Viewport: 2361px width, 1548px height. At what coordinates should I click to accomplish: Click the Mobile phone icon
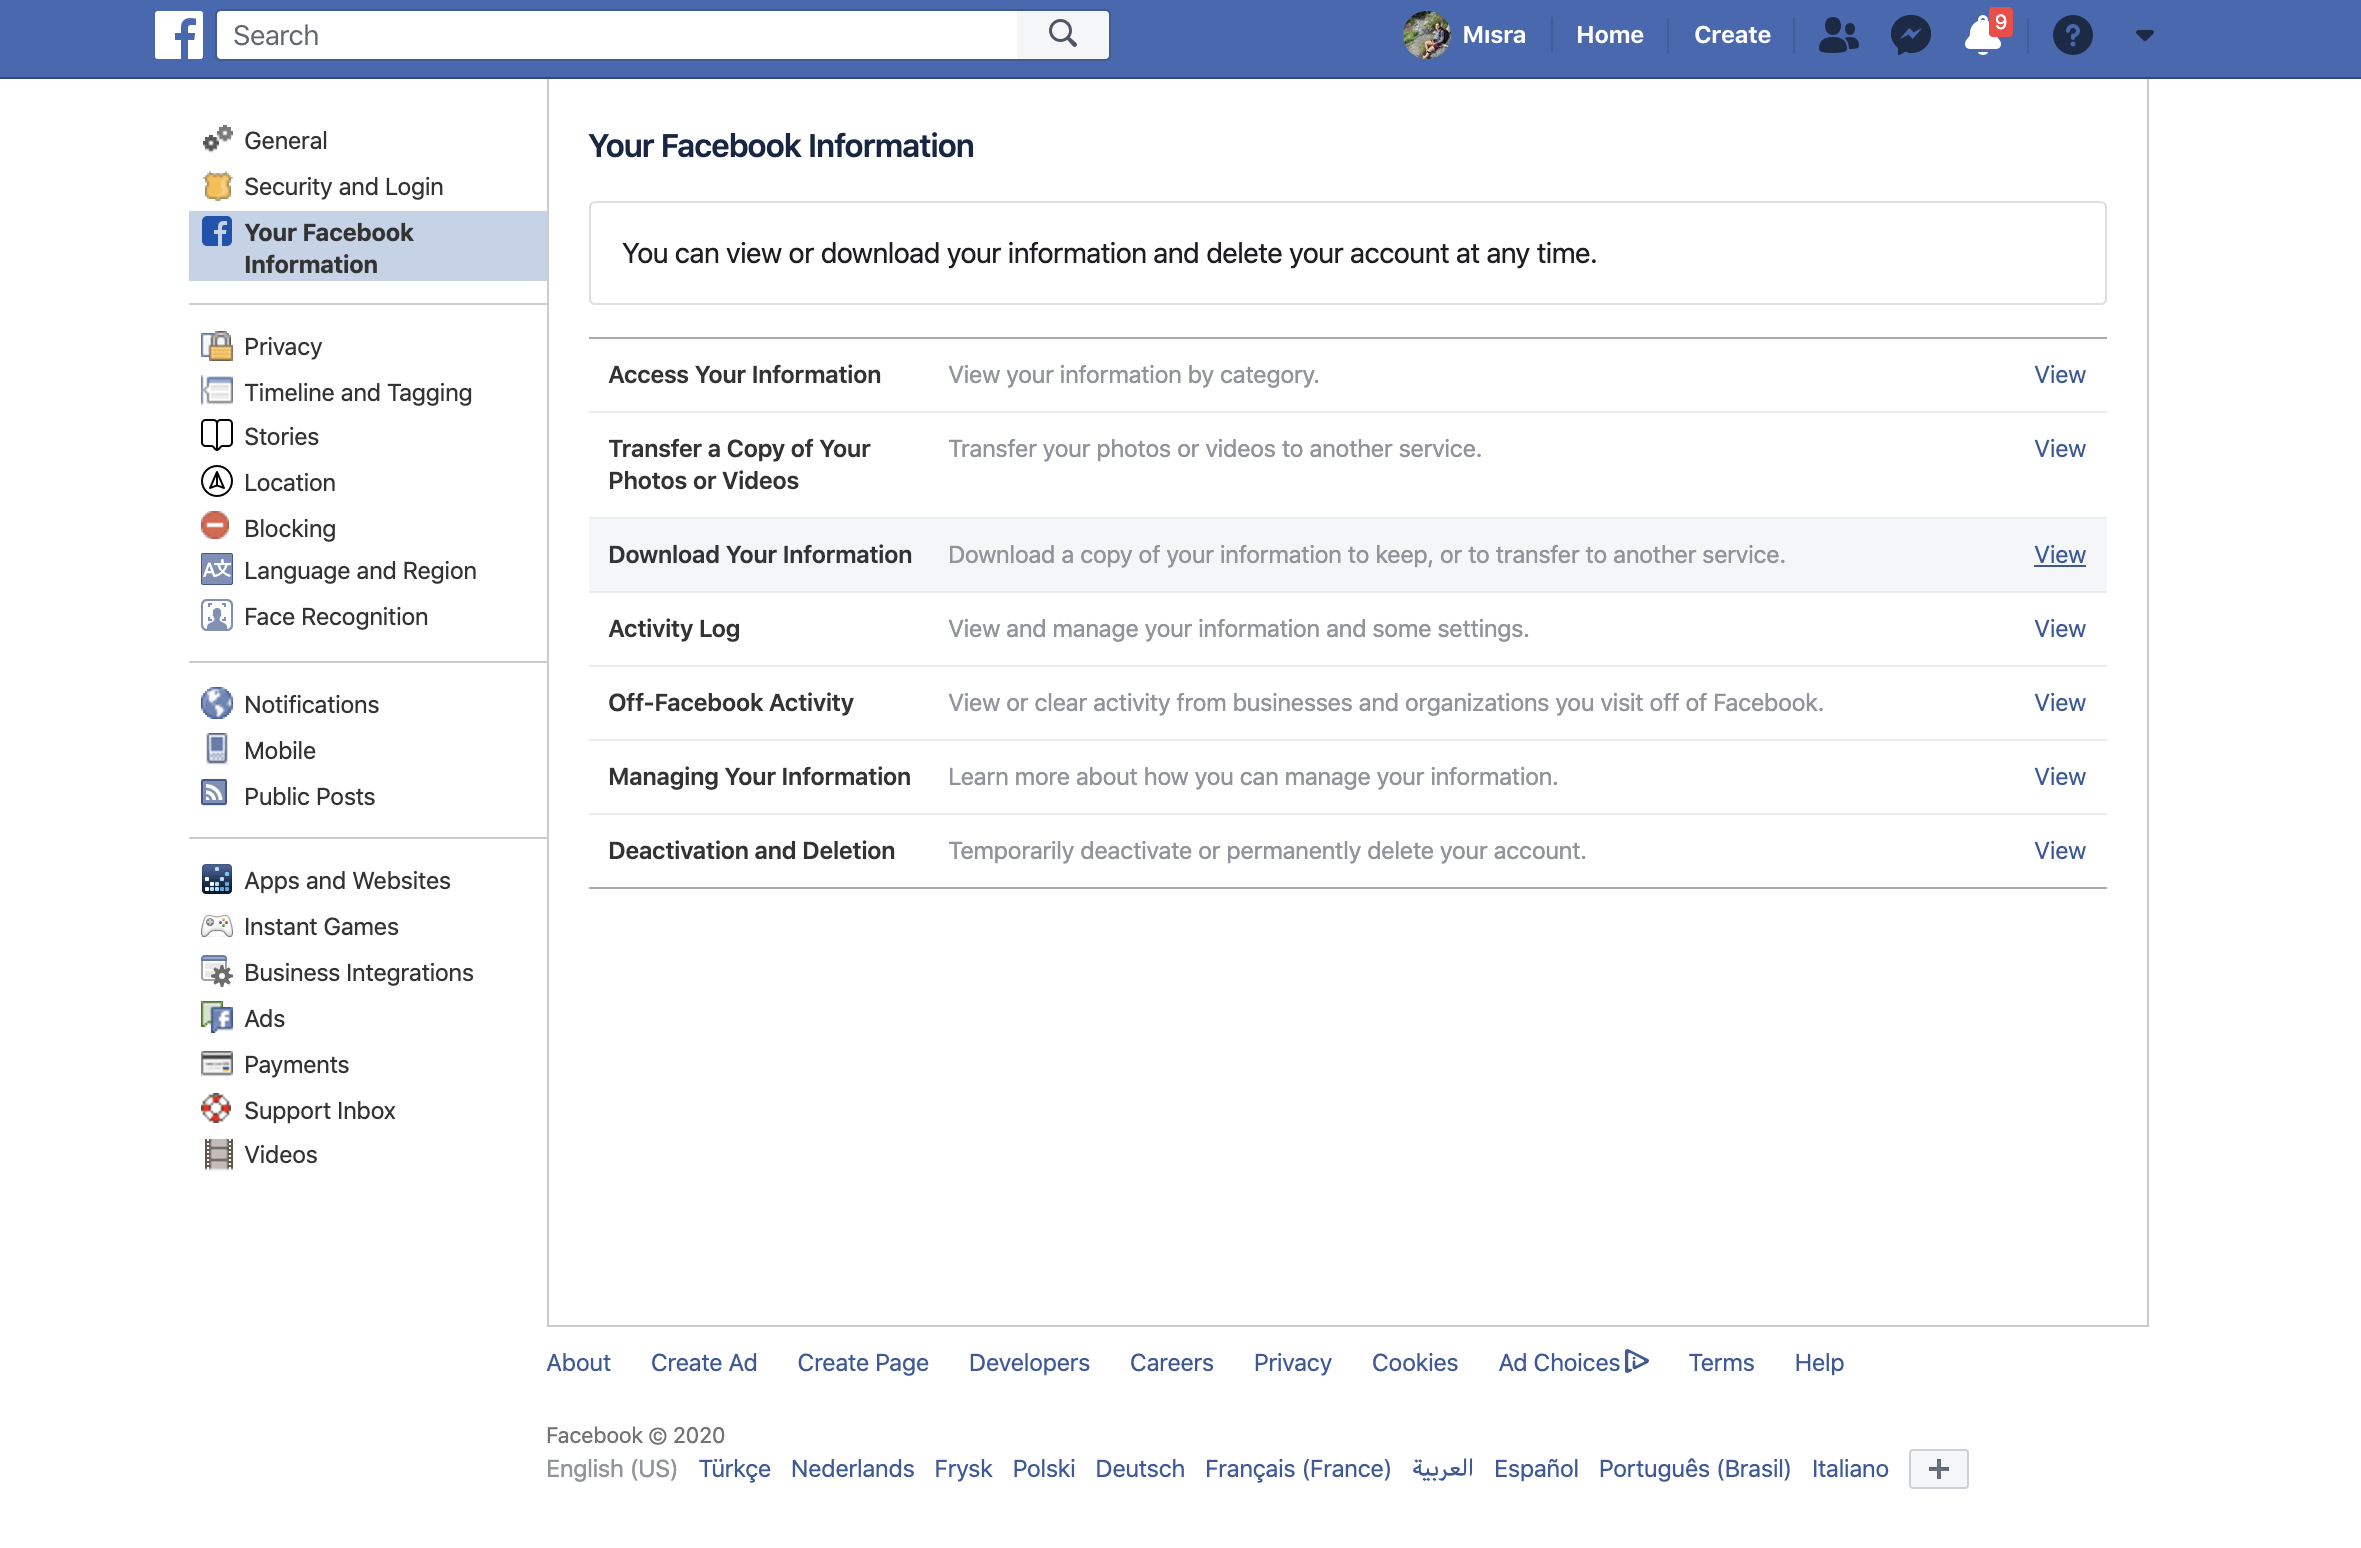(x=217, y=748)
